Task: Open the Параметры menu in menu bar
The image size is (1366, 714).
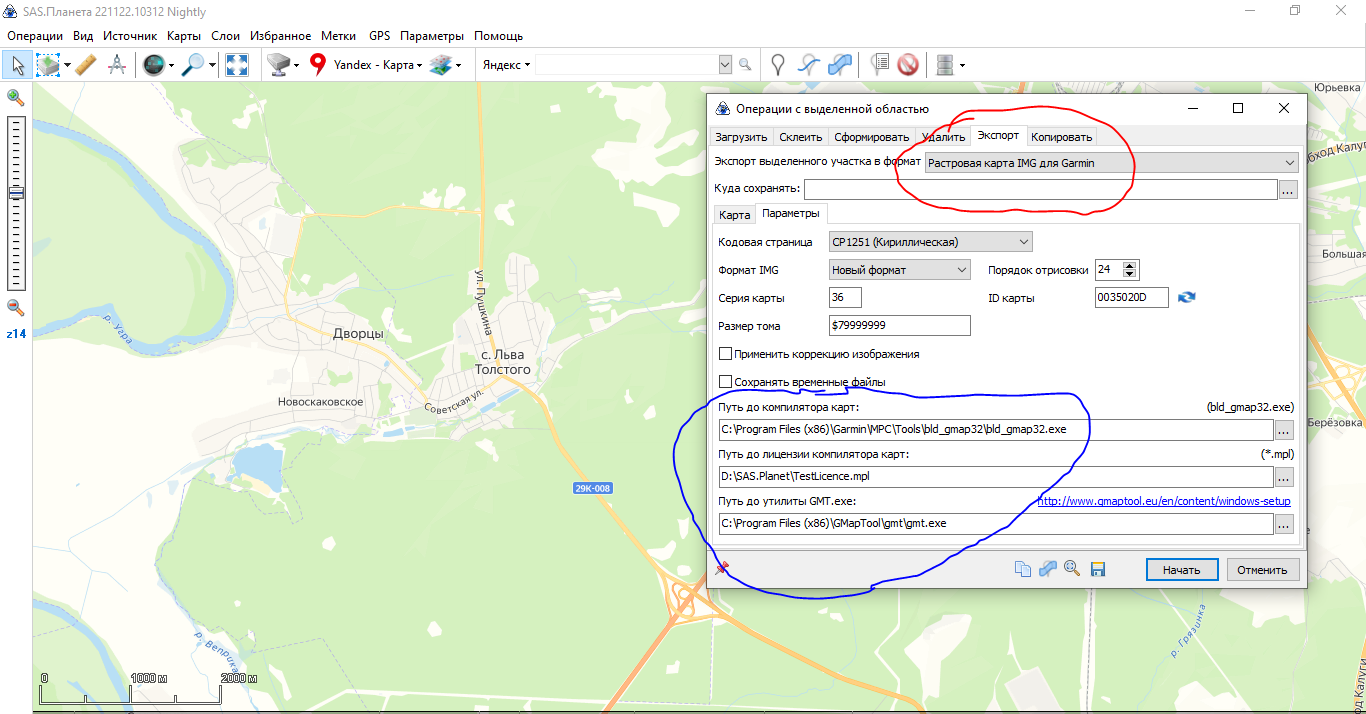Action: [433, 36]
